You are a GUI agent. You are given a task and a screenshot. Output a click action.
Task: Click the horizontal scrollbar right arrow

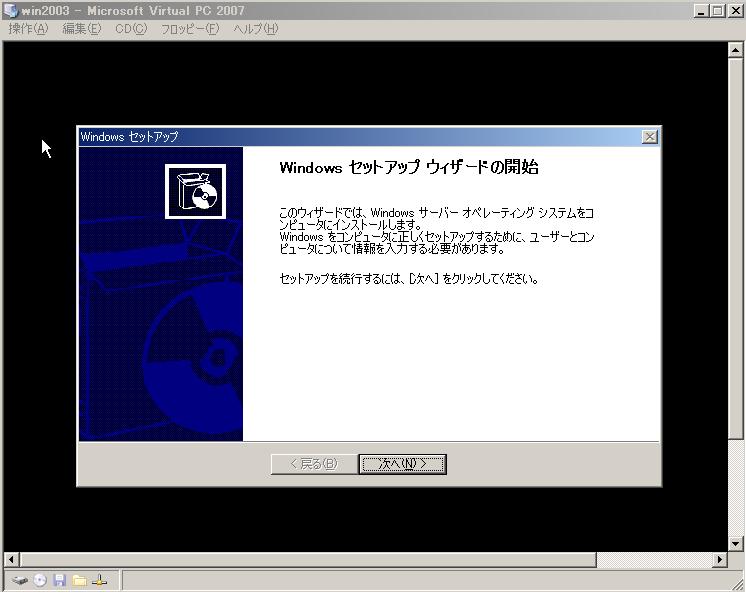pos(720,560)
